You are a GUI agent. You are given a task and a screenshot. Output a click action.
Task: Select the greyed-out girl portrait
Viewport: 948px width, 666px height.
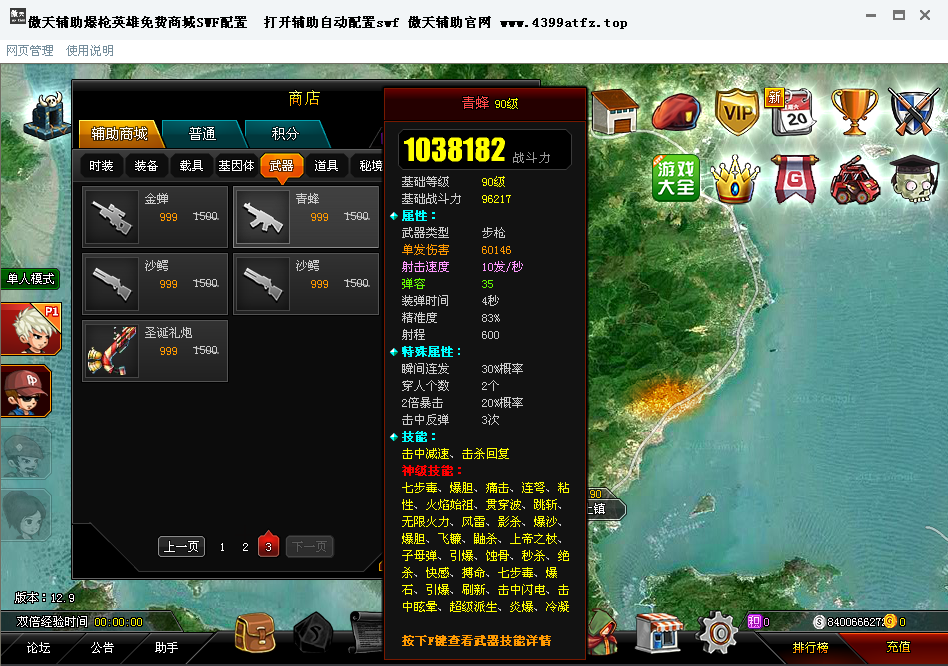point(25,516)
